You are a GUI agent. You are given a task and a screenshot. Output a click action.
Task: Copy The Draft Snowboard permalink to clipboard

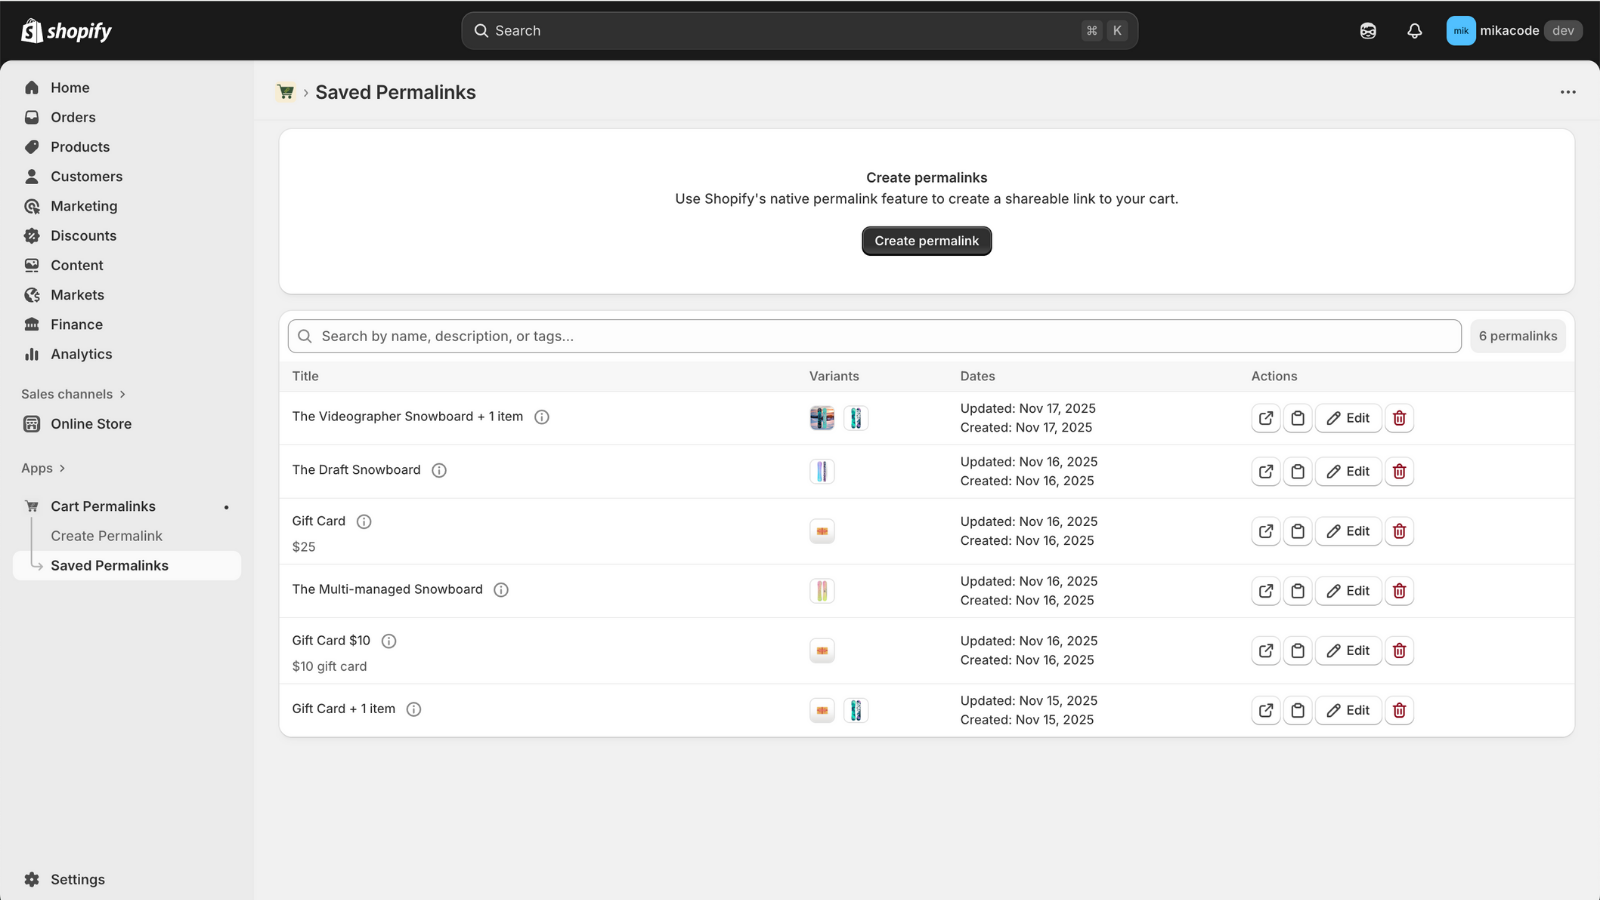tap(1298, 471)
